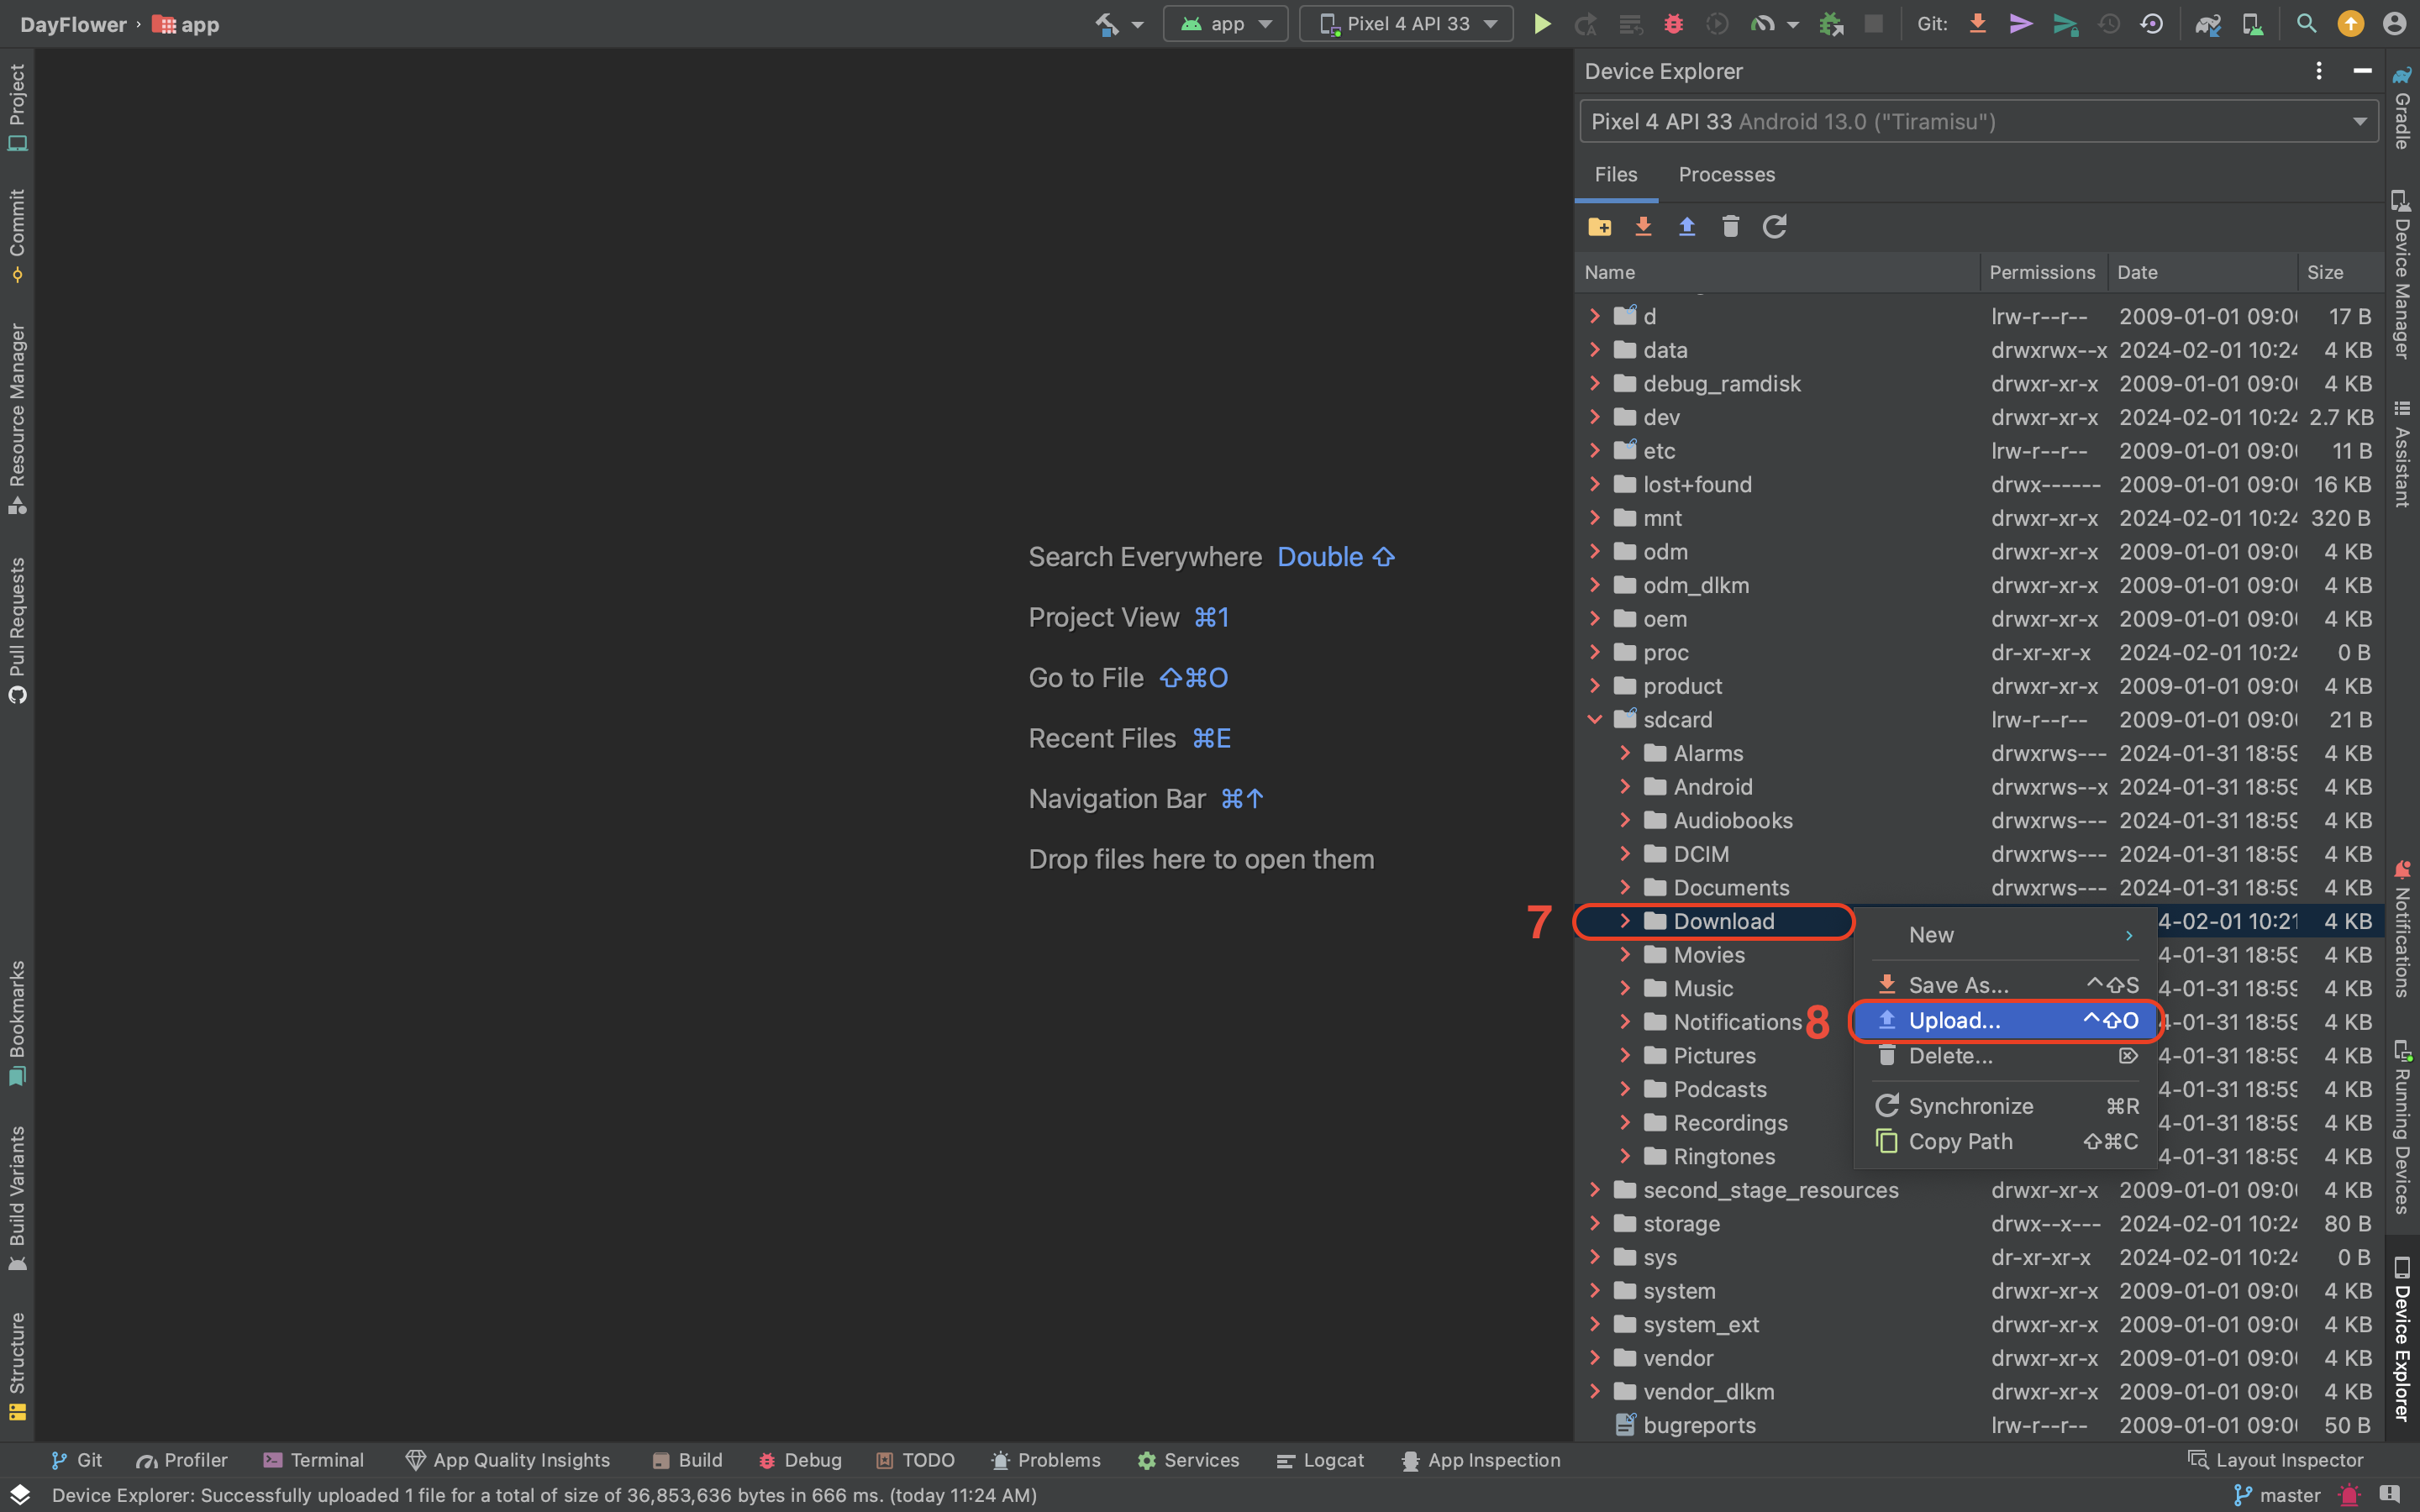Click the master git branch widget
The image size is (2420, 1512).
pos(2278,1495)
